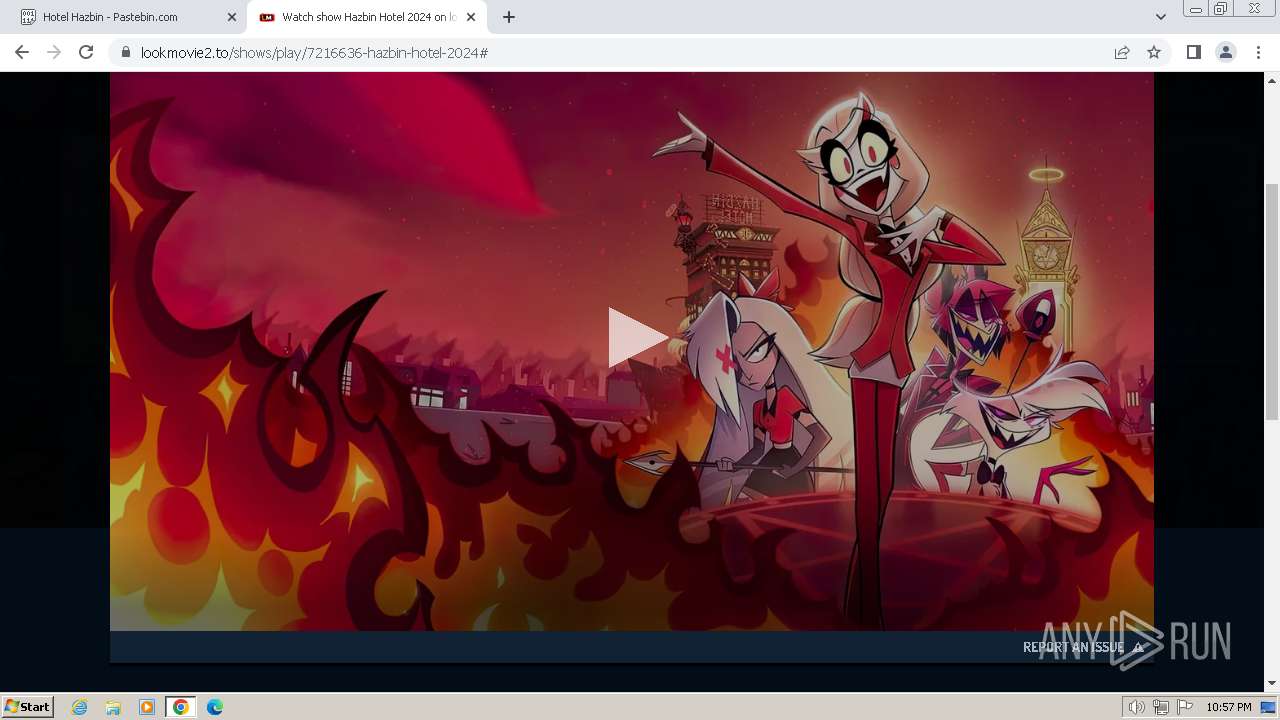This screenshot has width=1280, height=720.
Task: Reload the current page
Action: 86,52
